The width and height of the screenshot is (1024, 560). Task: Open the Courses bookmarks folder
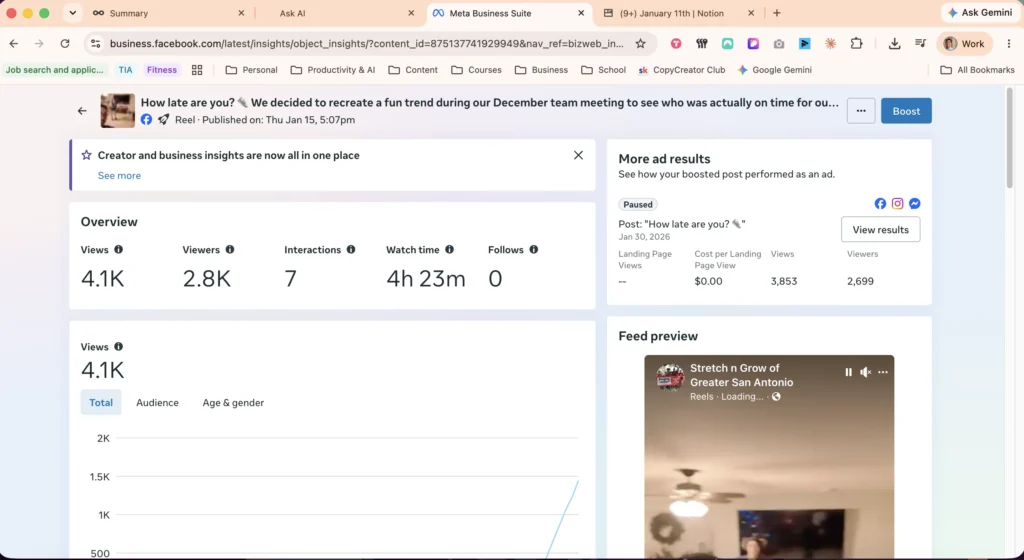(476, 70)
